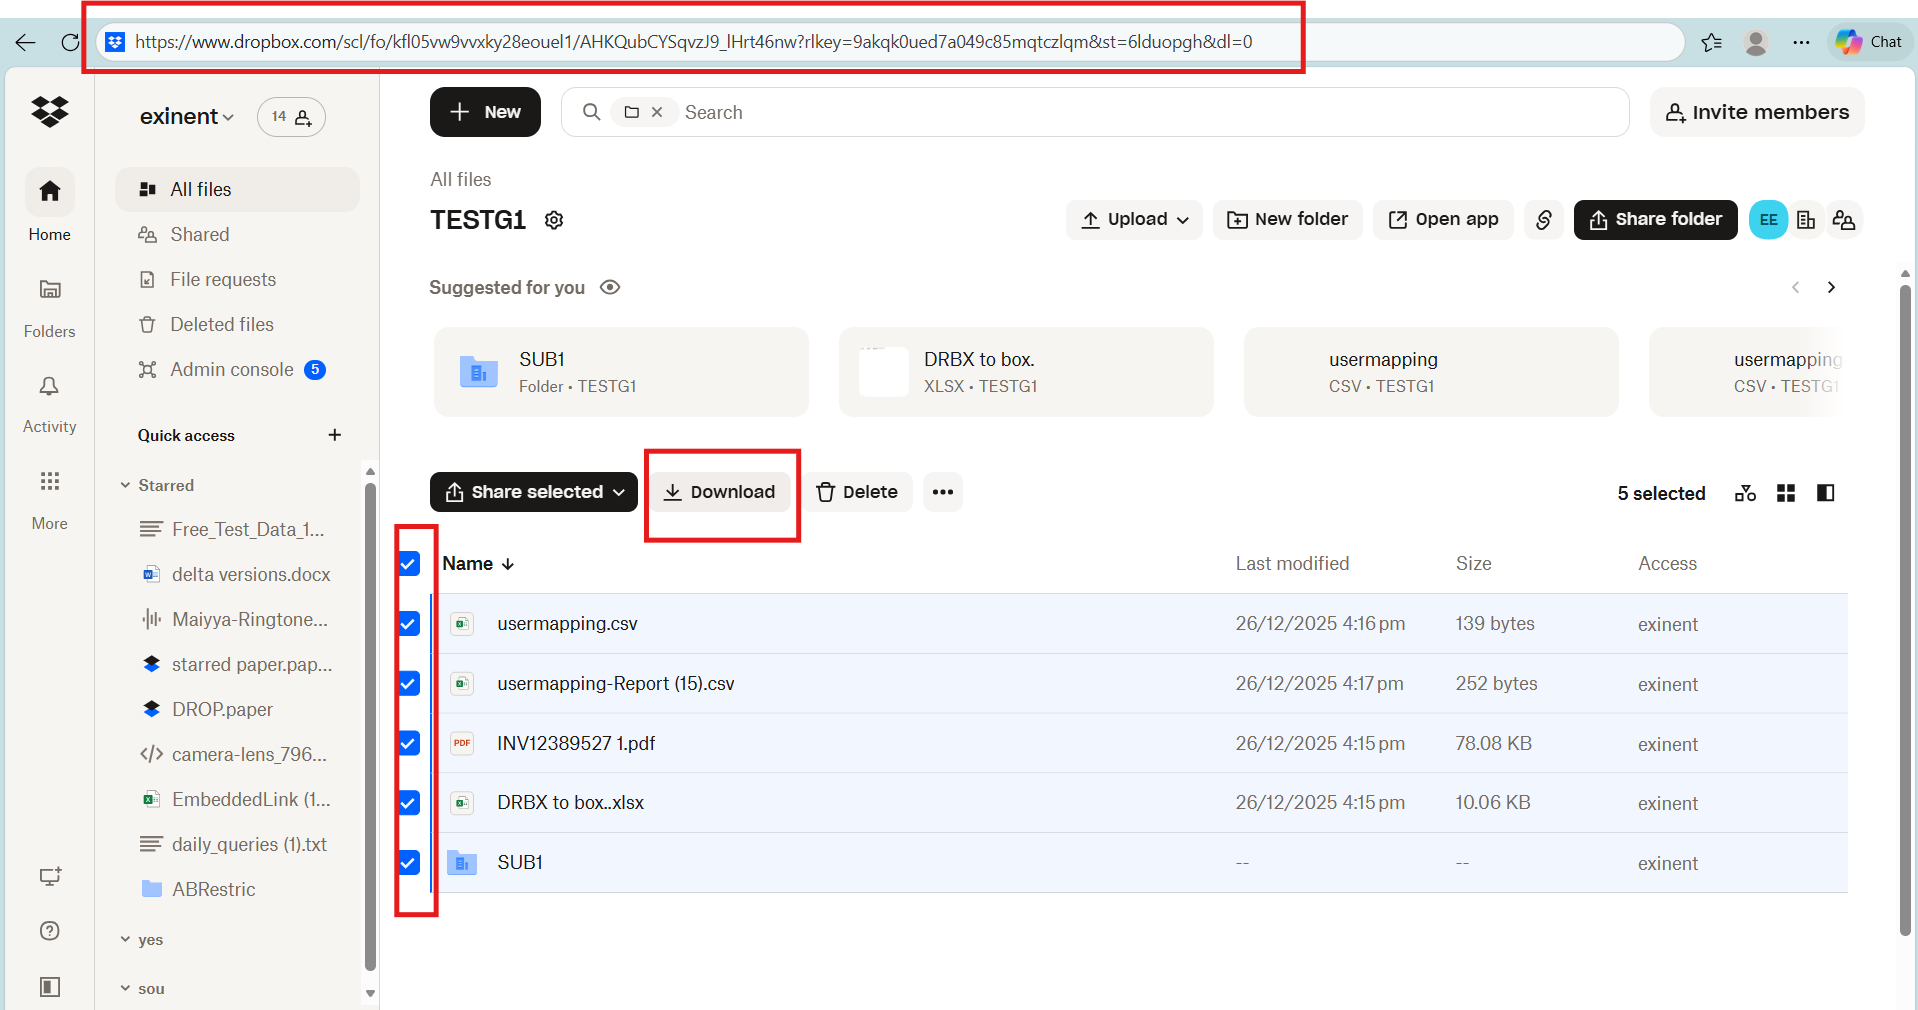1918x1010 pixels.
Task: Open the copy link icon beside Share folder
Action: click(1543, 220)
